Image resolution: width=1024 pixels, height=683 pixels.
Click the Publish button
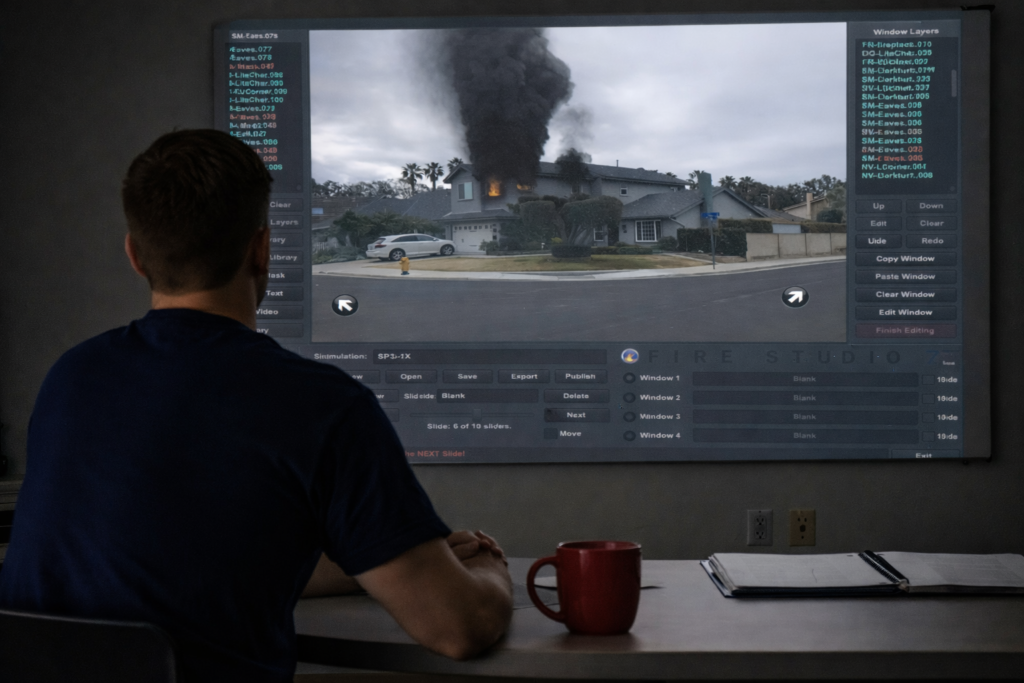[580, 377]
